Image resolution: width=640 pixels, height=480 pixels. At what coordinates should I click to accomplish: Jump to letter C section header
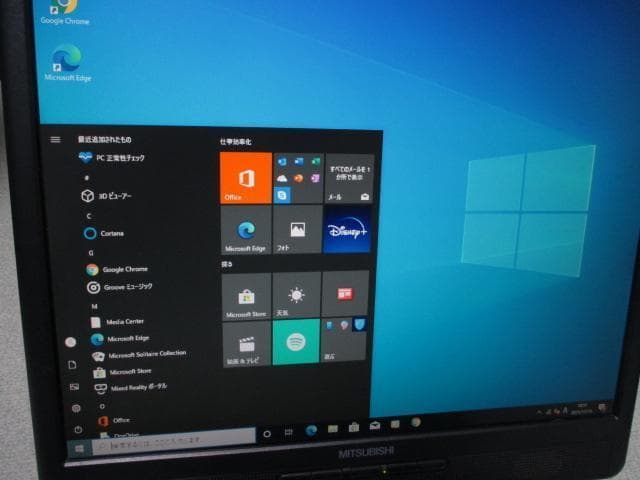89,216
